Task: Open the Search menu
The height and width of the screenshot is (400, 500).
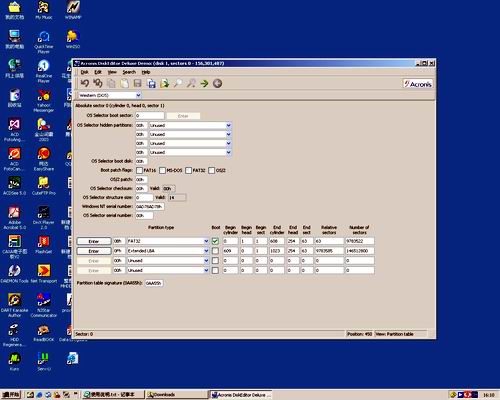Action: click(129, 72)
